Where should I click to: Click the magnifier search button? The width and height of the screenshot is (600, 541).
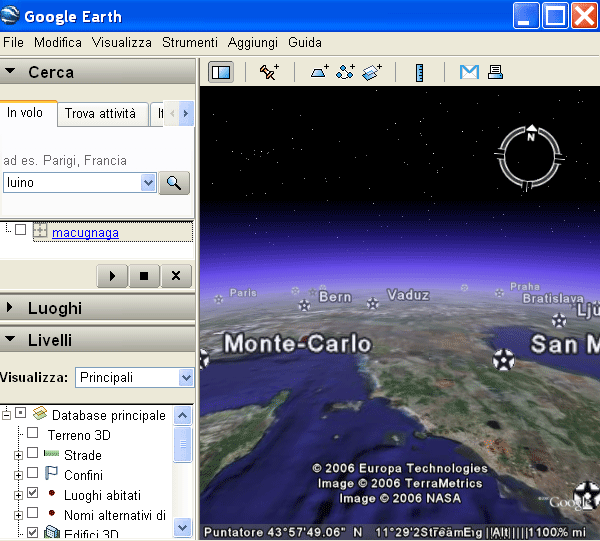pyautogui.click(x=174, y=183)
